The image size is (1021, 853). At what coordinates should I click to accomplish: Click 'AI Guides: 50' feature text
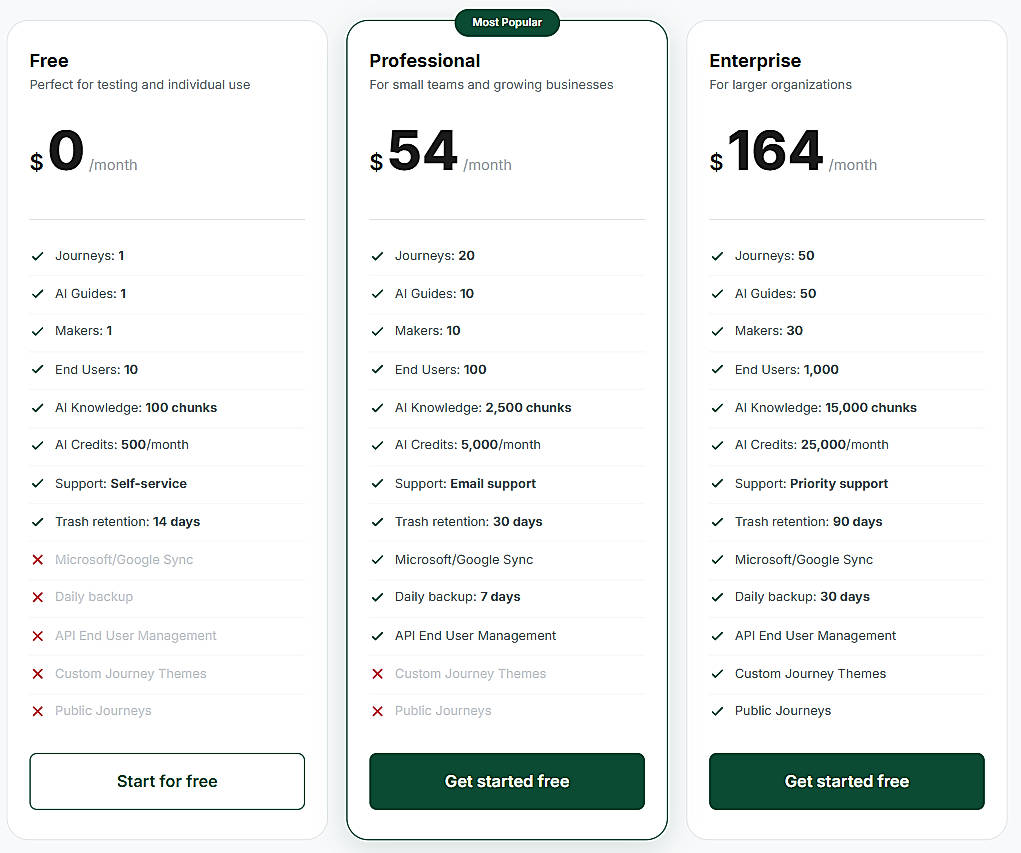pyautogui.click(x=775, y=294)
